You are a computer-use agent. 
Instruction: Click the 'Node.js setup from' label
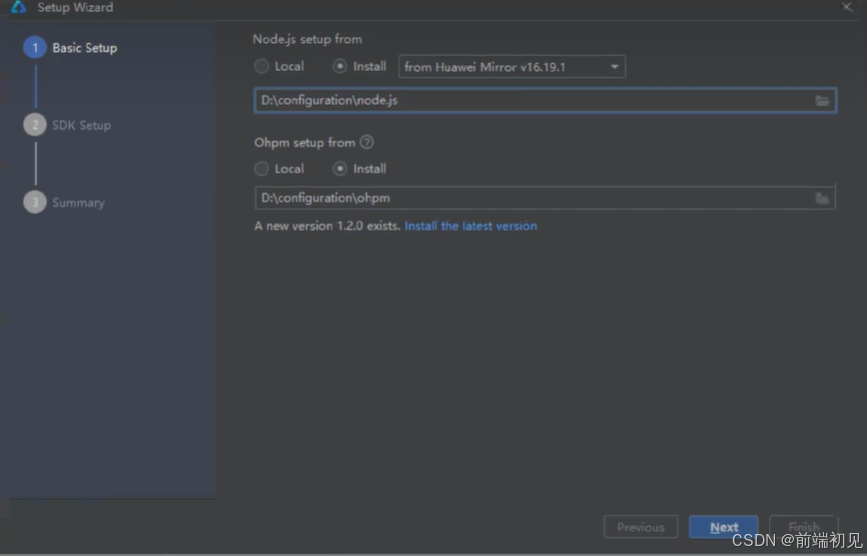[x=307, y=39]
